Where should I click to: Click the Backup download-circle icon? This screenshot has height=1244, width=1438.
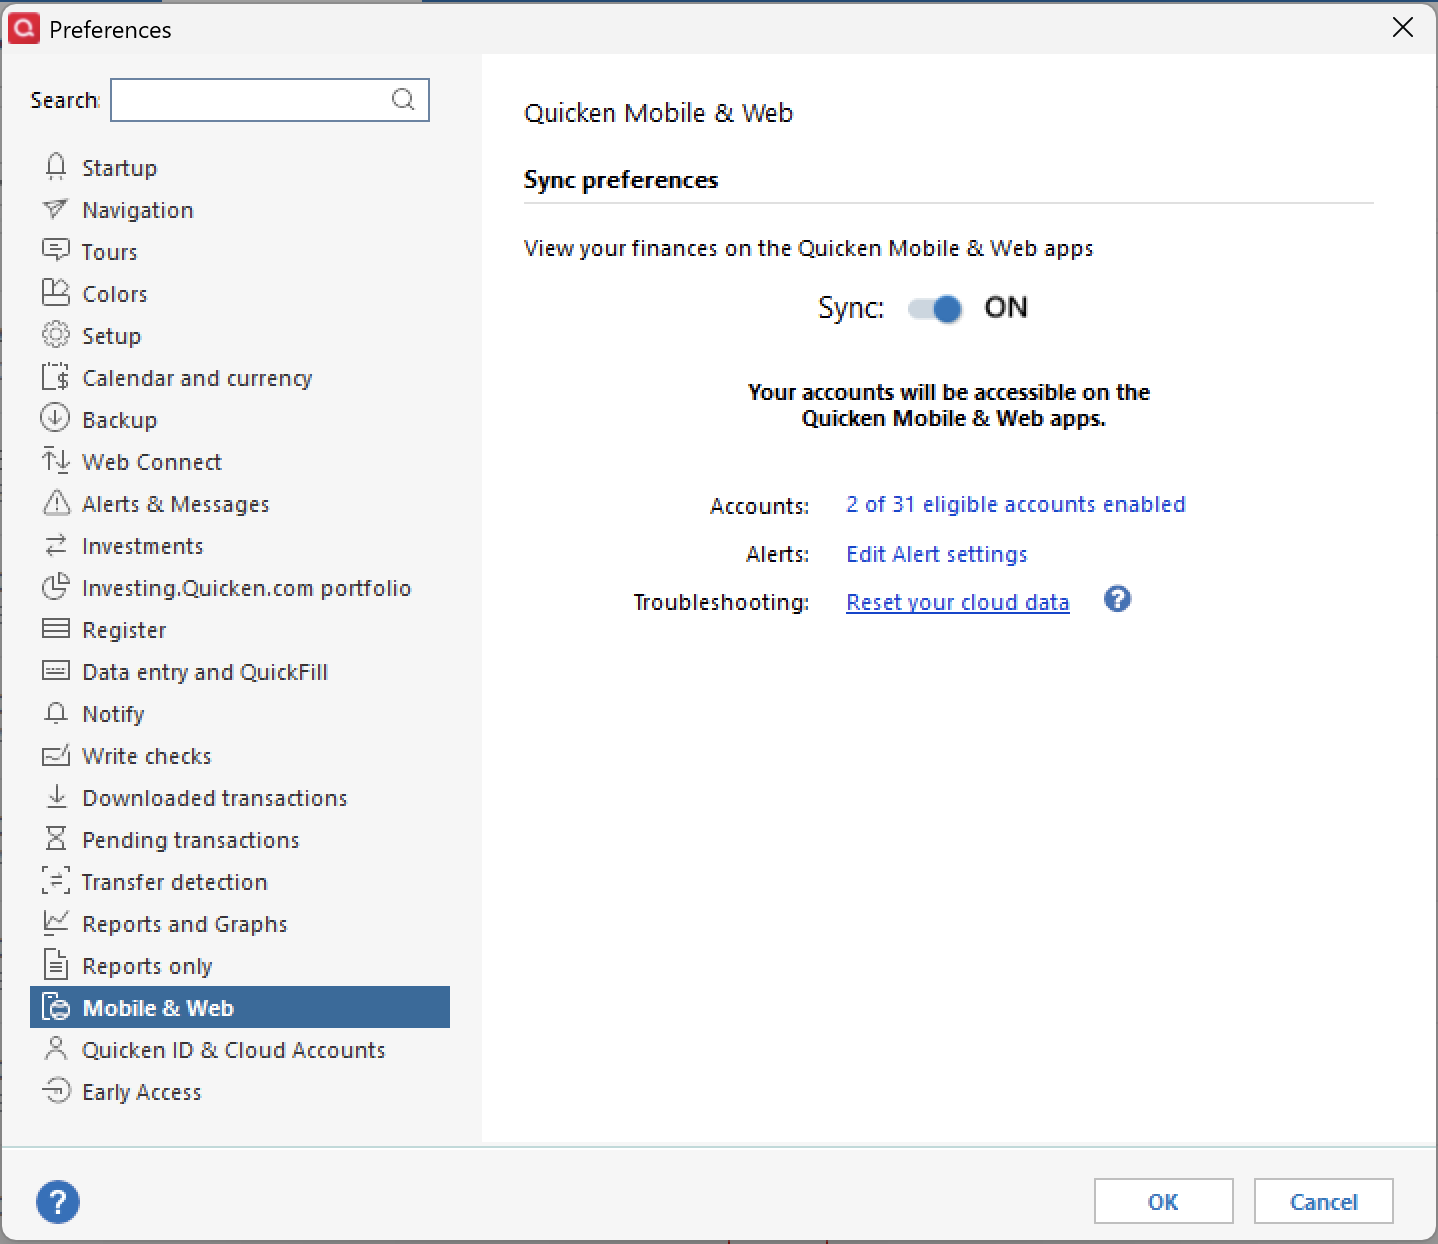(x=56, y=419)
